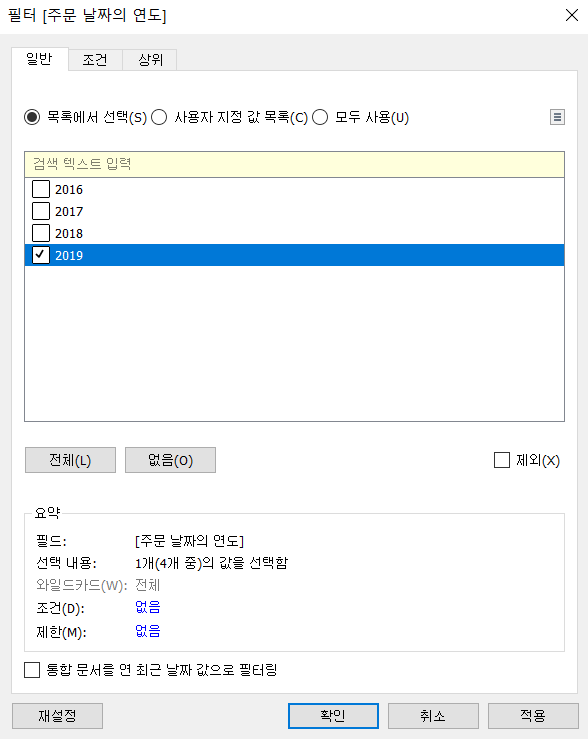The height and width of the screenshot is (739, 588).
Task: Check the 2016 checkbox
Action: pyautogui.click(x=41, y=189)
